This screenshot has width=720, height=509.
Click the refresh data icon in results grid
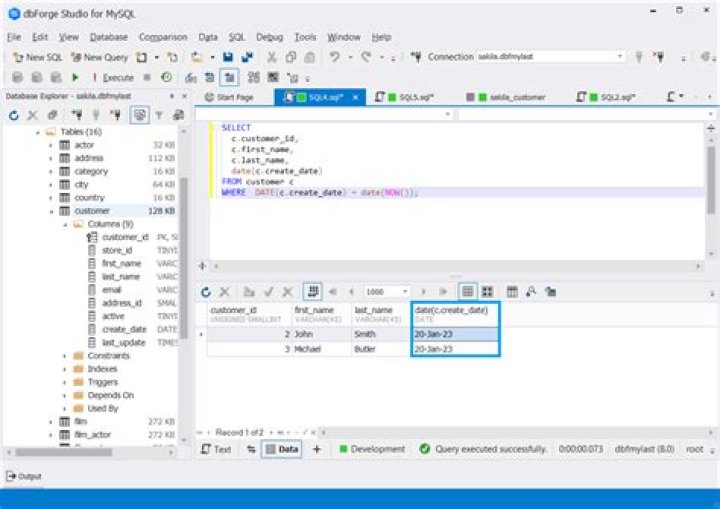(x=206, y=291)
